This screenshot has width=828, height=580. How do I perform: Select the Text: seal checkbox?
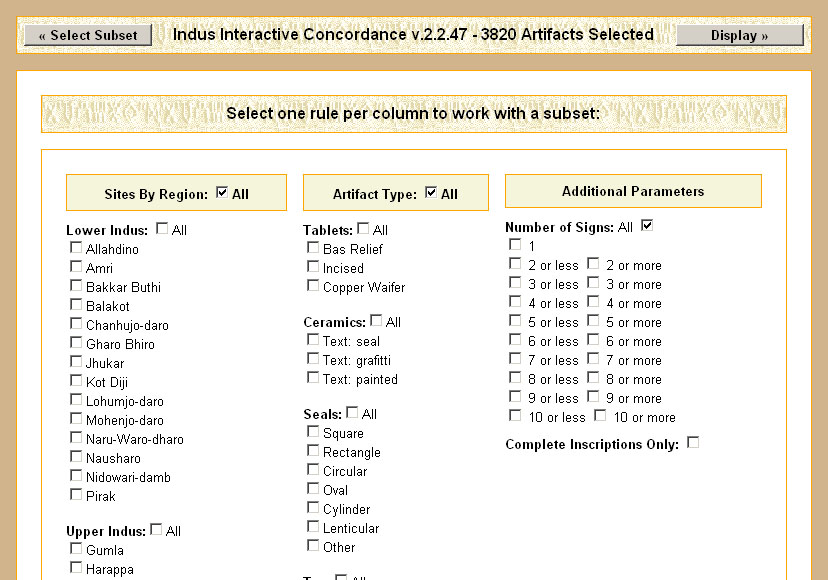(x=313, y=339)
